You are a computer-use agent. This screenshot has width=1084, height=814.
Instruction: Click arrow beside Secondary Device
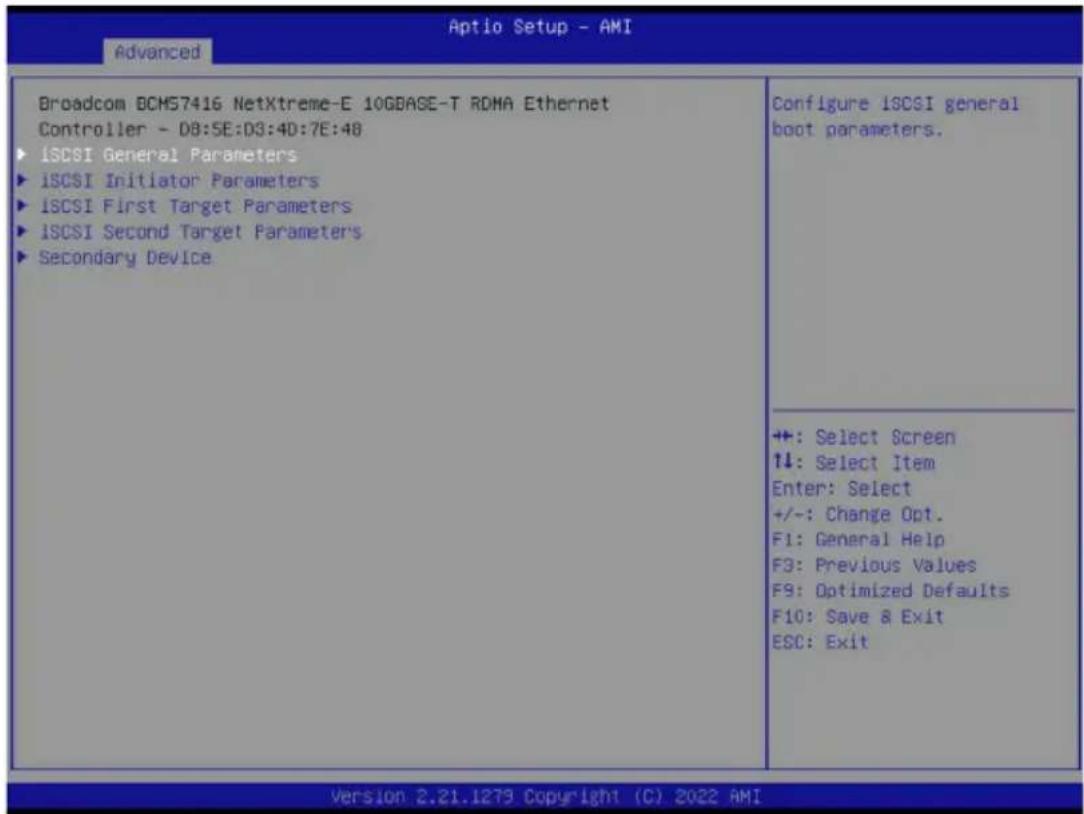click(x=22, y=257)
